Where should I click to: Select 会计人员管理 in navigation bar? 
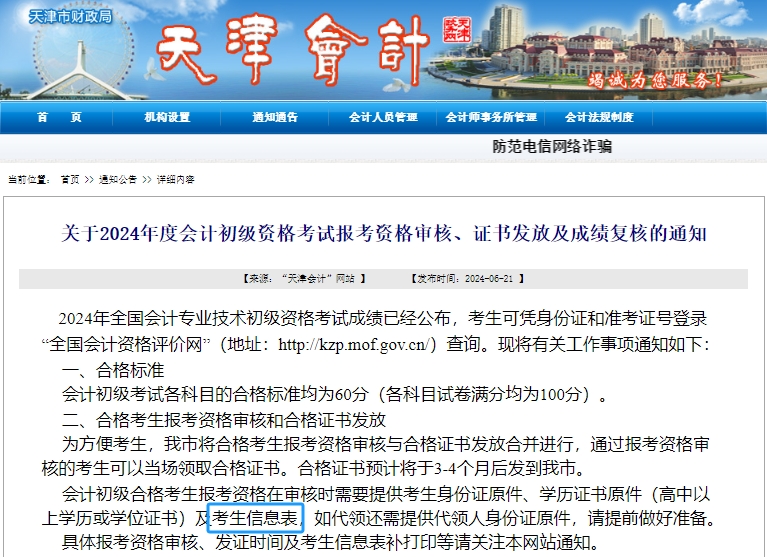point(383,118)
